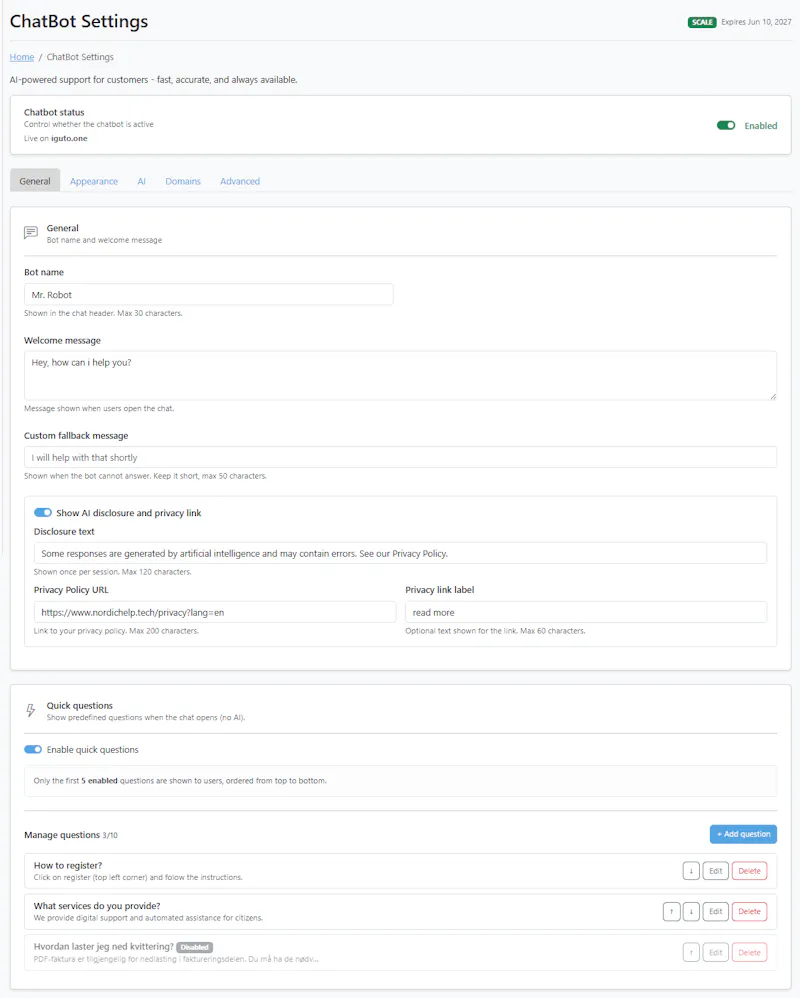Click the 'Expires Jun 10, 2027' text
Screen dimensions: 800x998
(x=756, y=22)
